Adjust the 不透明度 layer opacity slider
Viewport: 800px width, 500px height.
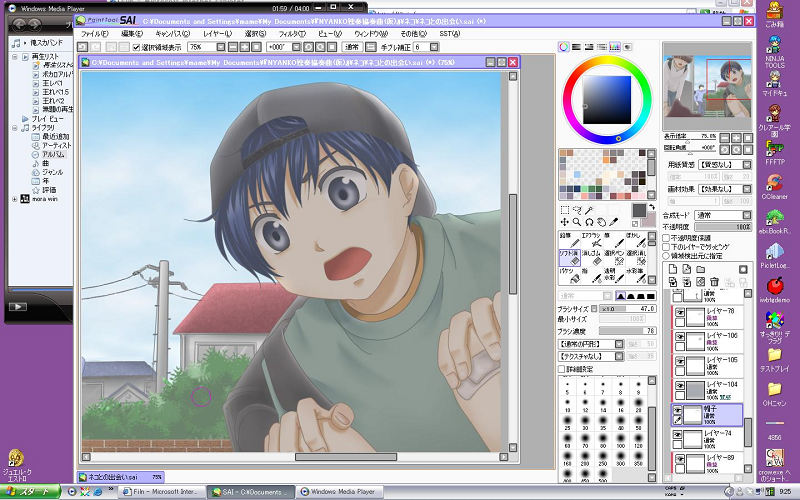pos(723,227)
